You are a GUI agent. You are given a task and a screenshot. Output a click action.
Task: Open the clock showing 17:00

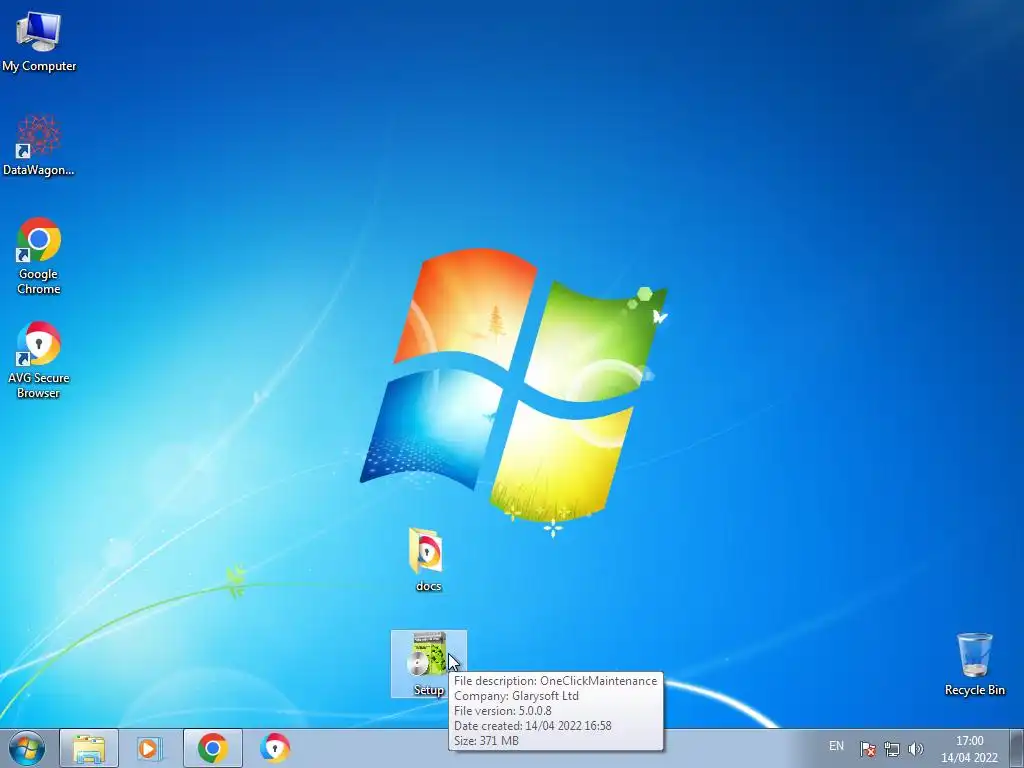tap(969, 749)
